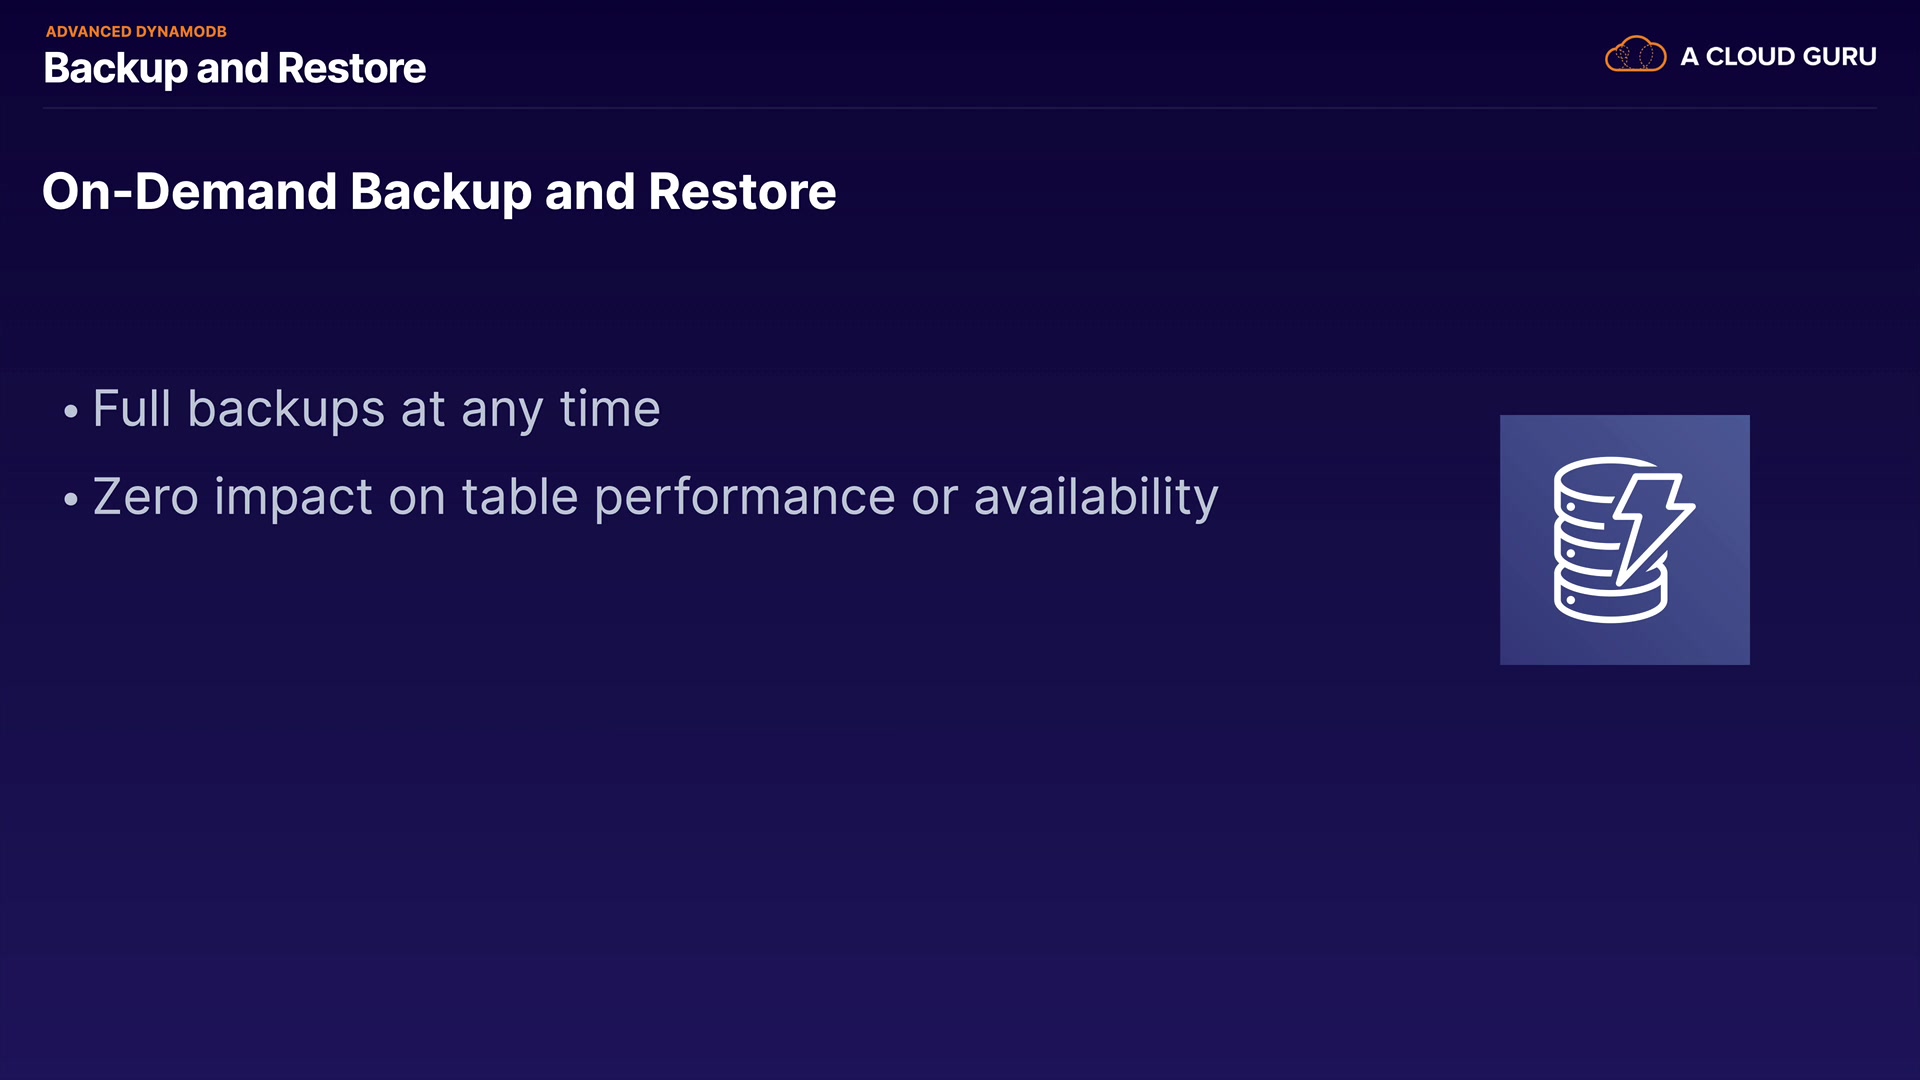Click the bullet dot before 'Zero impact'
This screenshot has width=1920, height=1080.
pos(70,499)
